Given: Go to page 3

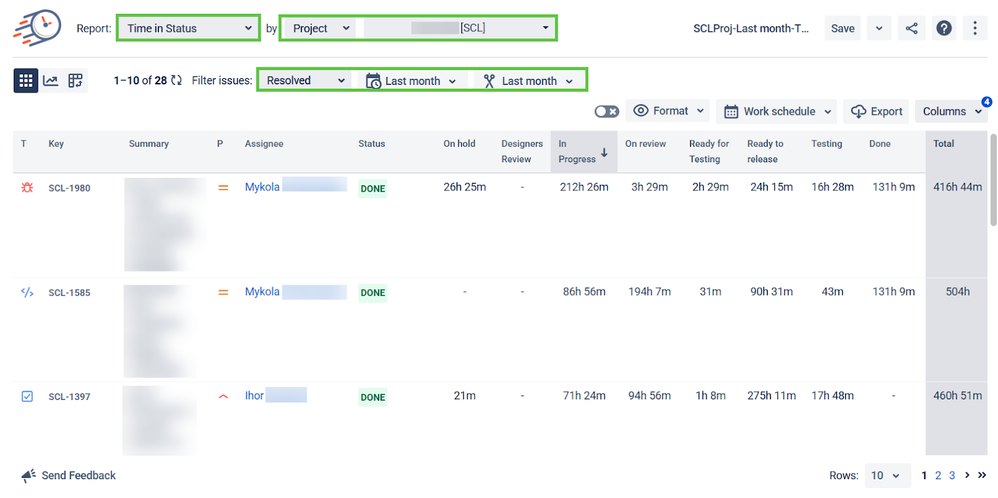Looking at the screenshot, I should pos(952,475).
